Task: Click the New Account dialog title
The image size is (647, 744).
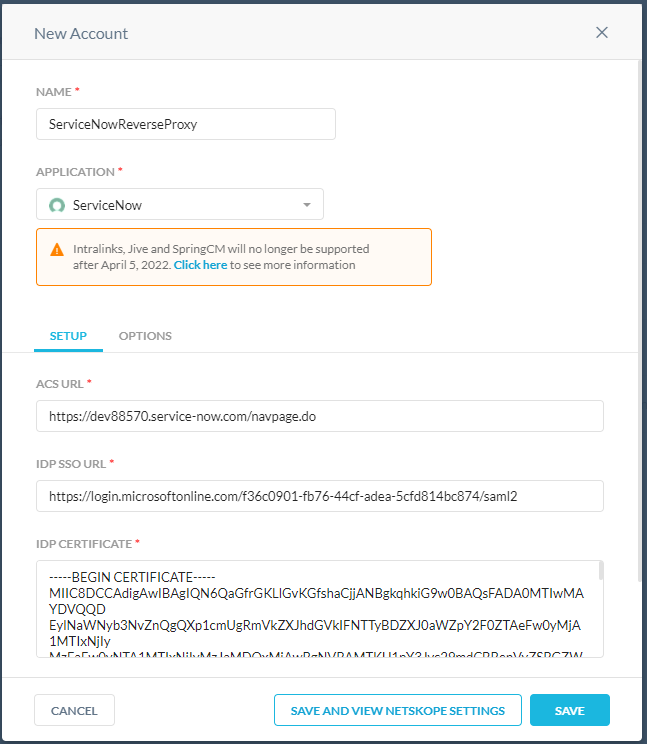Action: [x=81, y=33]
